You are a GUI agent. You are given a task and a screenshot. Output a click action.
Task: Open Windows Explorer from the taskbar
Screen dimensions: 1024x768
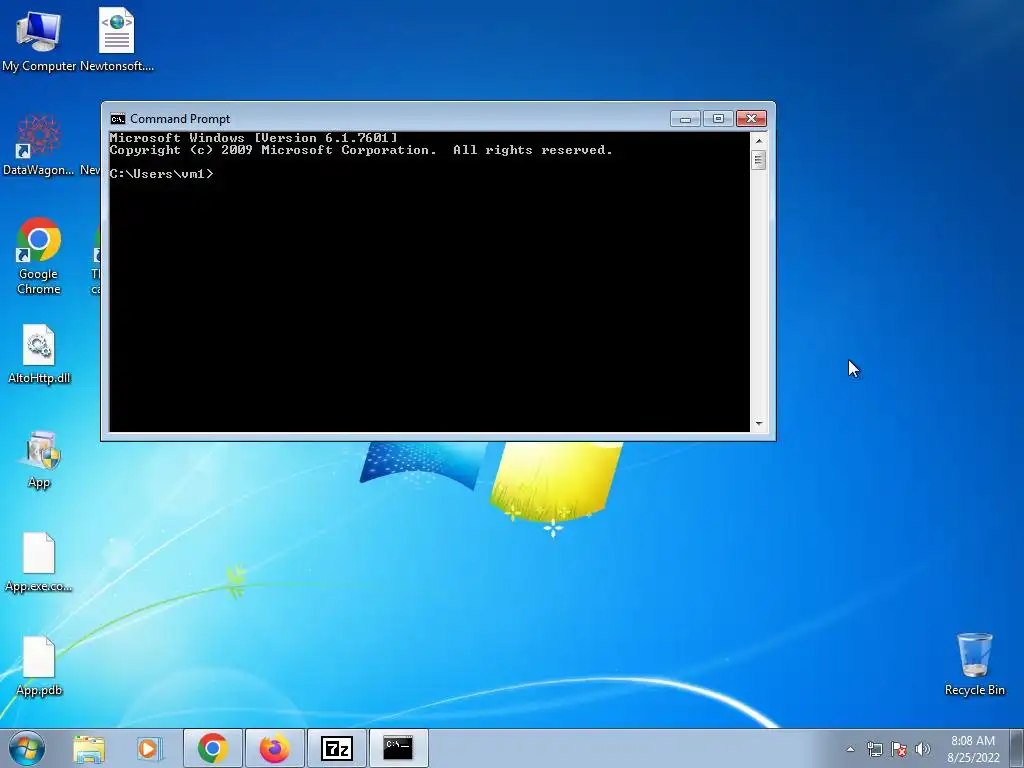(89, 748)
